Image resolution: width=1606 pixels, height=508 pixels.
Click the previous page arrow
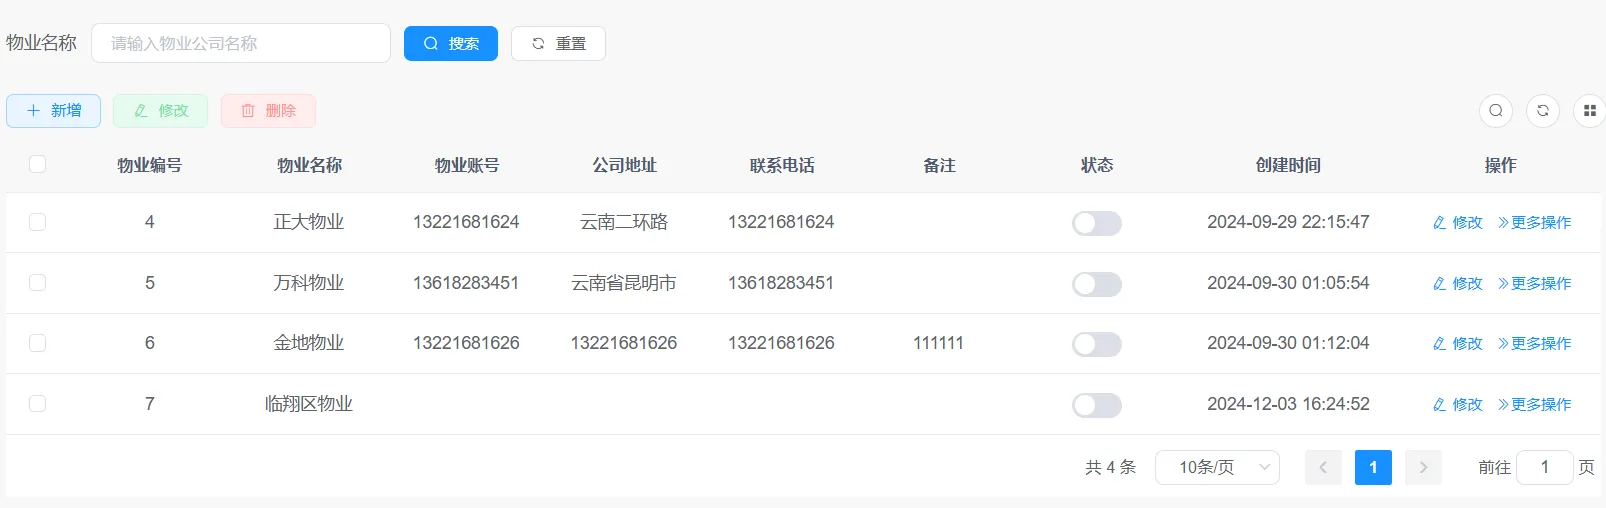[x=1323, y=467]
